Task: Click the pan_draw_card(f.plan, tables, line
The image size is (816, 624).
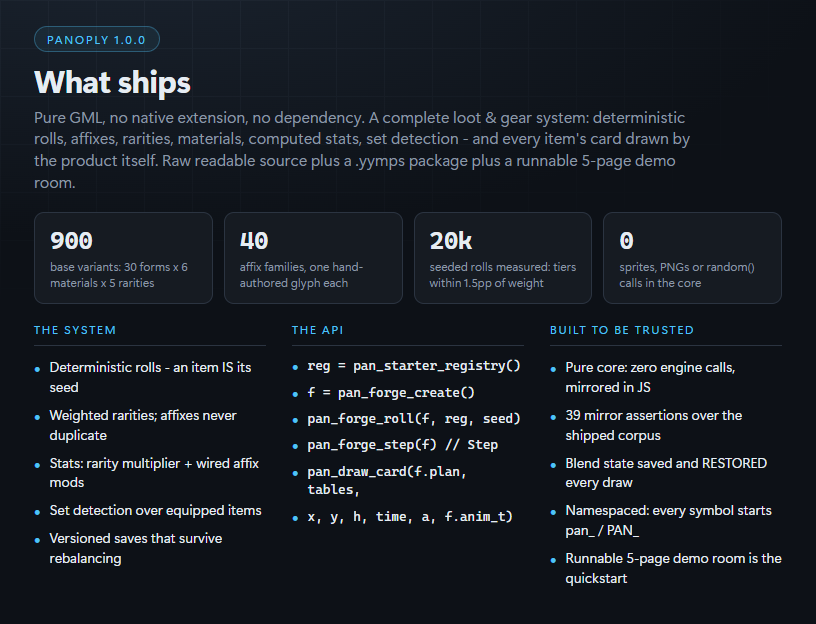Action: pos(387,480)
